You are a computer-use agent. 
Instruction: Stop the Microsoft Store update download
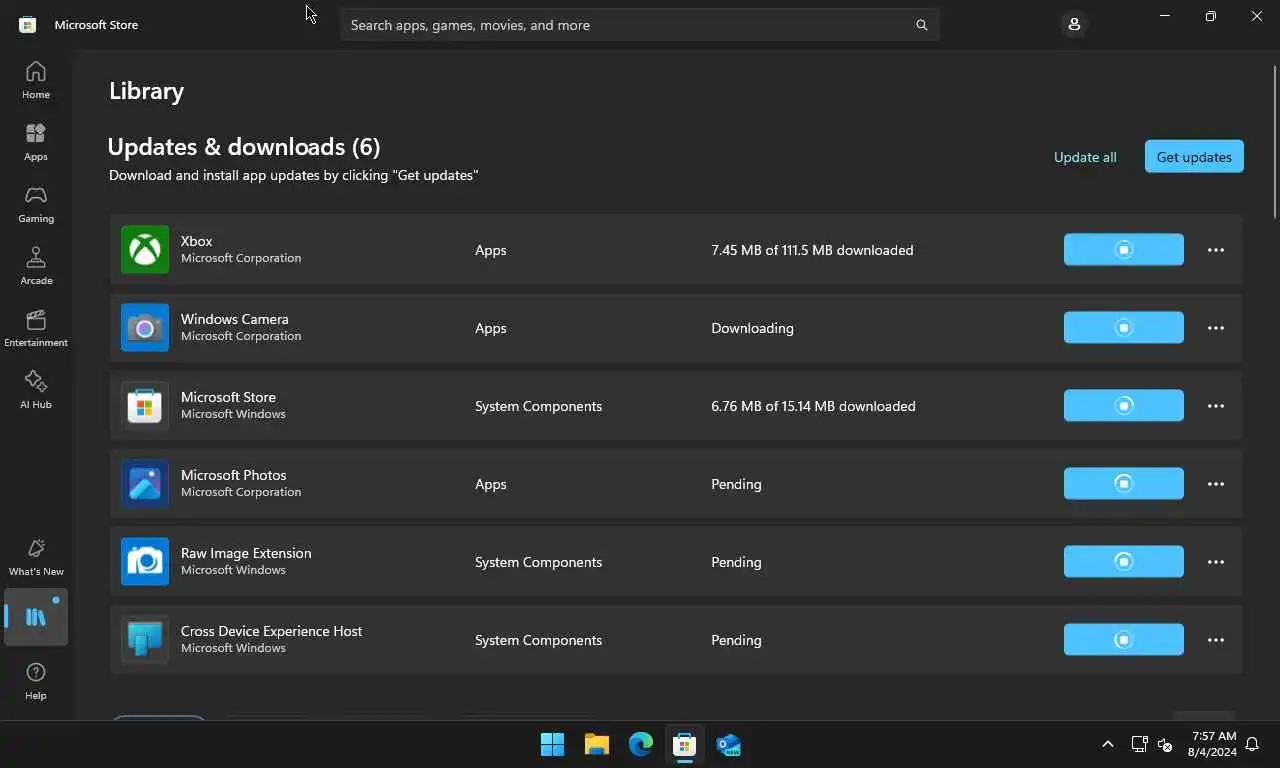pos(1124,405)
